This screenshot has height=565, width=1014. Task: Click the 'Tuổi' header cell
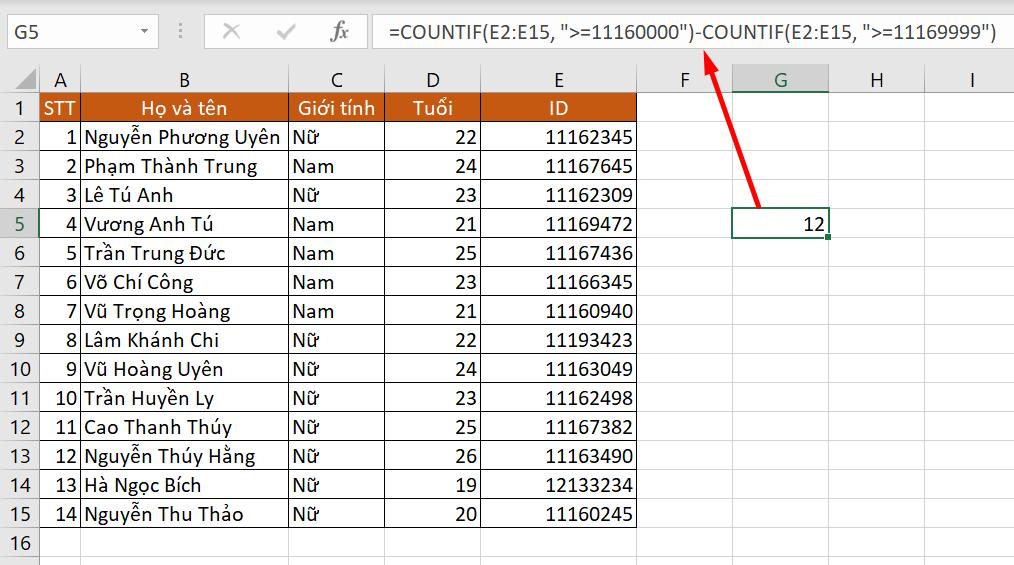[433, 107]
